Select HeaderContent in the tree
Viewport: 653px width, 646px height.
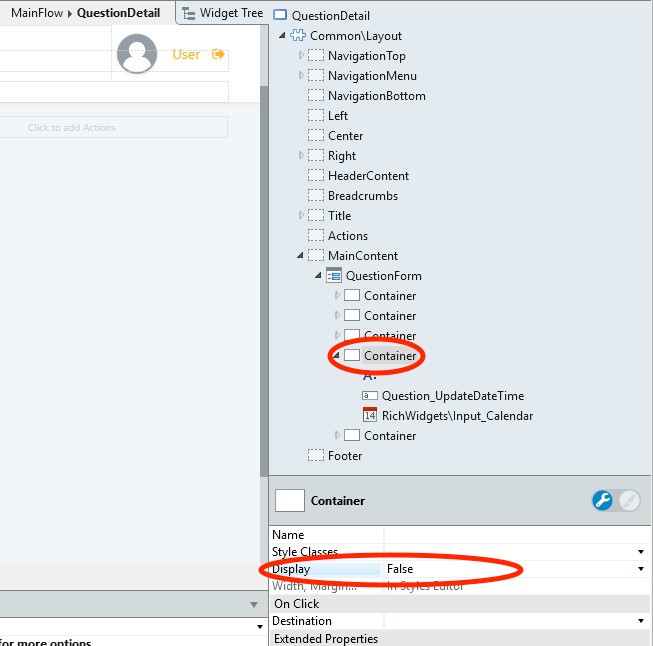point(368,176)
